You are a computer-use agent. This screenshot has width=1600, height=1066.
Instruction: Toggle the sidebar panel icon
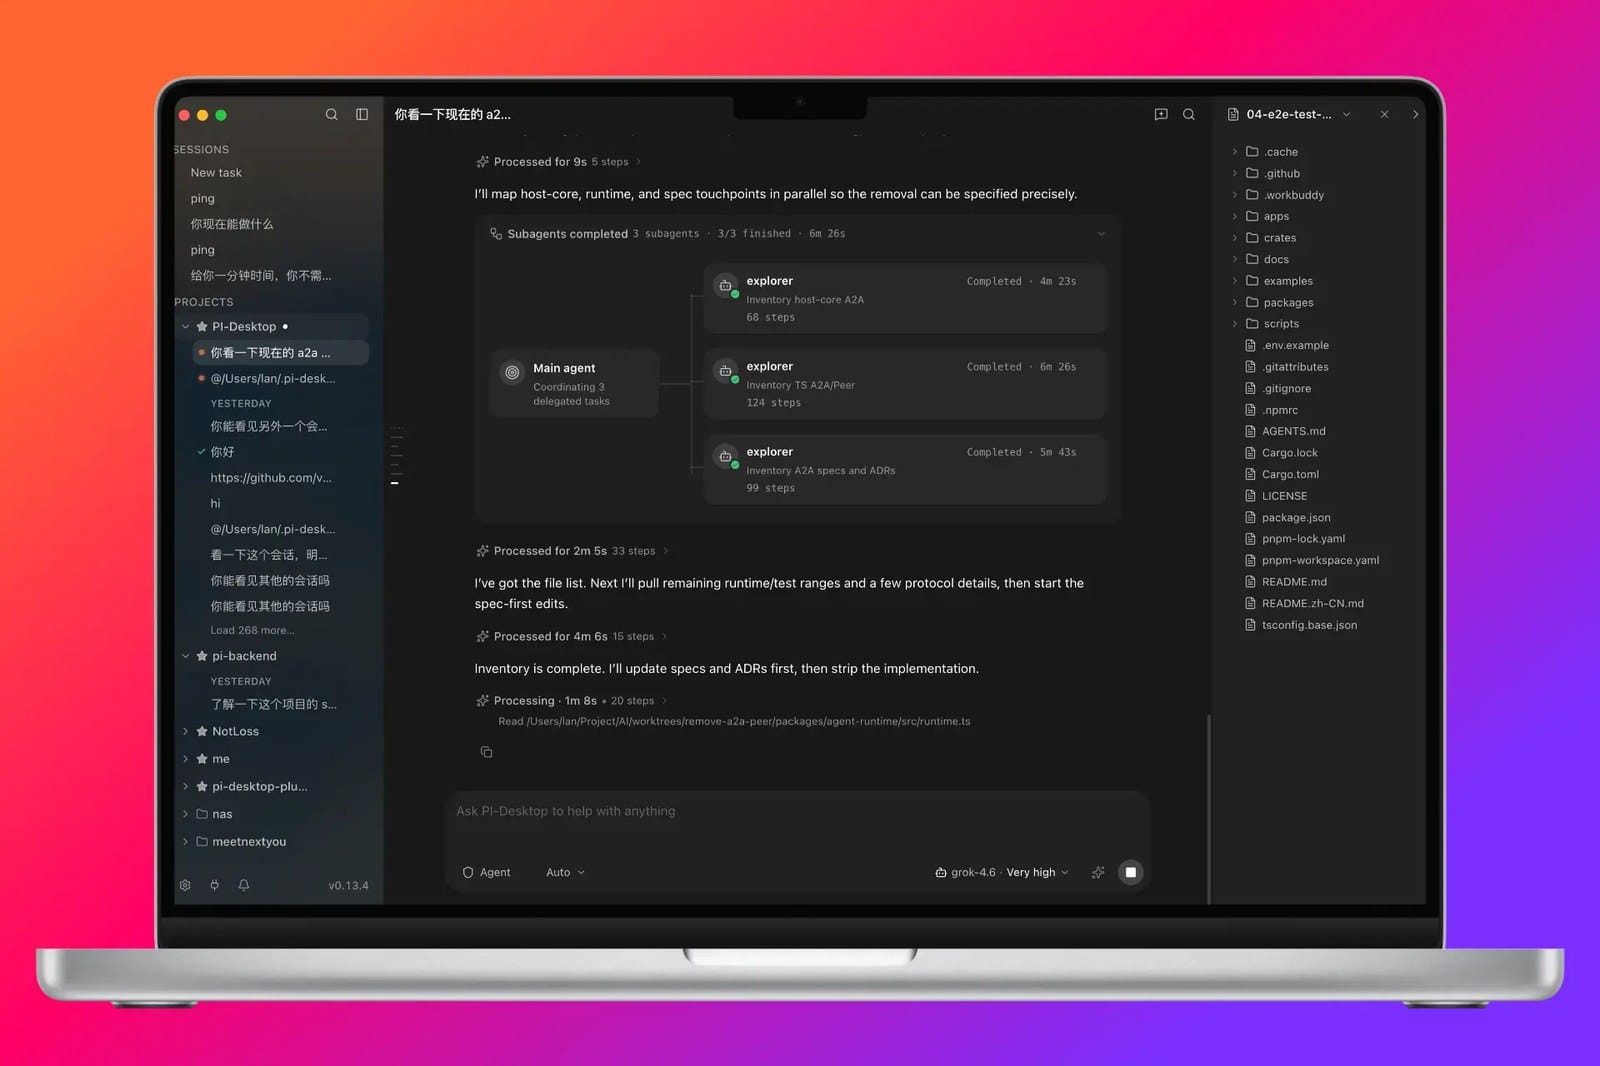pyautogui.click(x=362, y=114)
